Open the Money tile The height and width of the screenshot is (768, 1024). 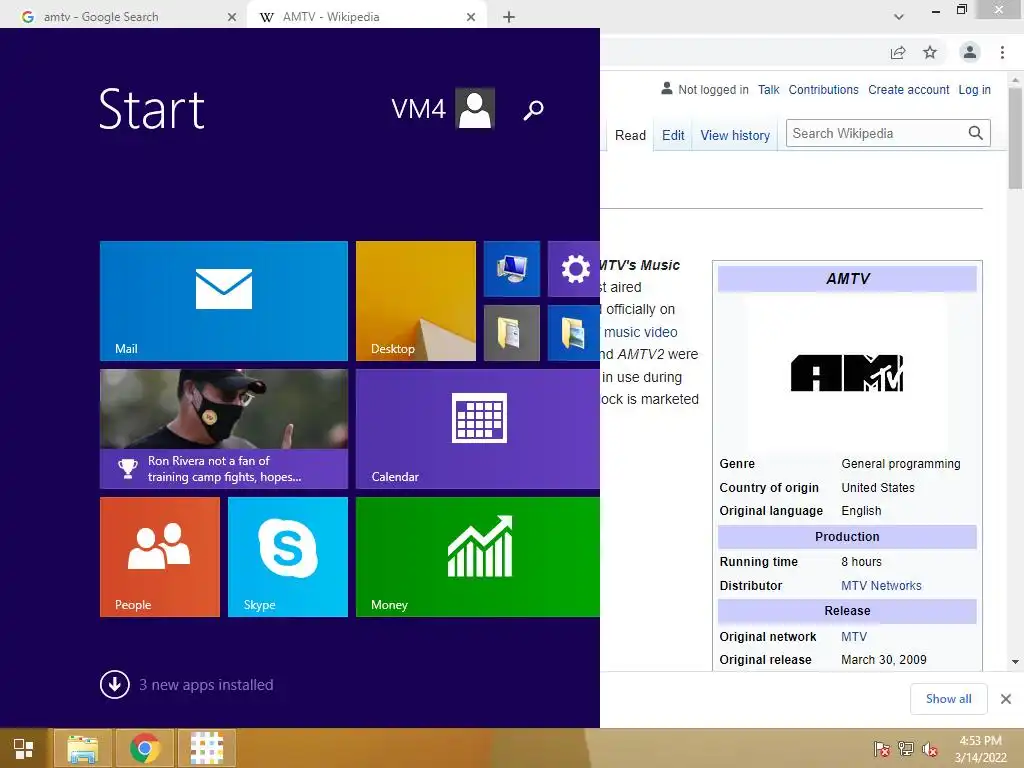(x=478, y=556)
